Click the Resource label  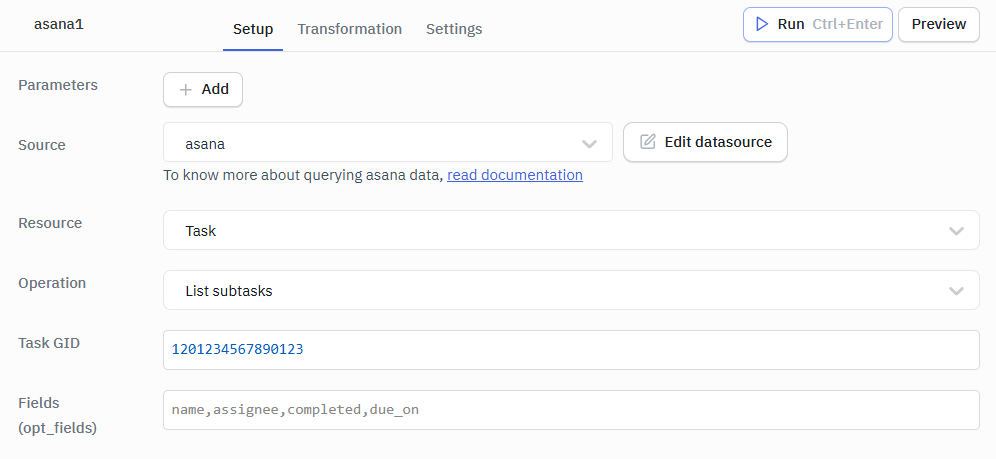pos(50,223)
